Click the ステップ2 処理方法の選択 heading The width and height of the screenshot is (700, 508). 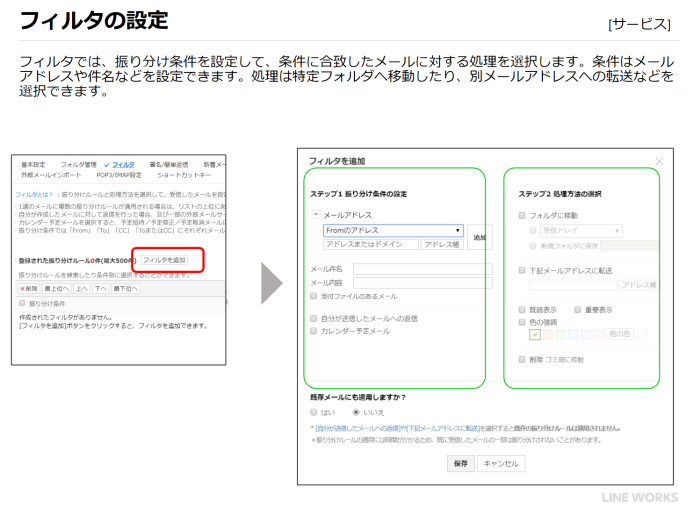point(560,194)
